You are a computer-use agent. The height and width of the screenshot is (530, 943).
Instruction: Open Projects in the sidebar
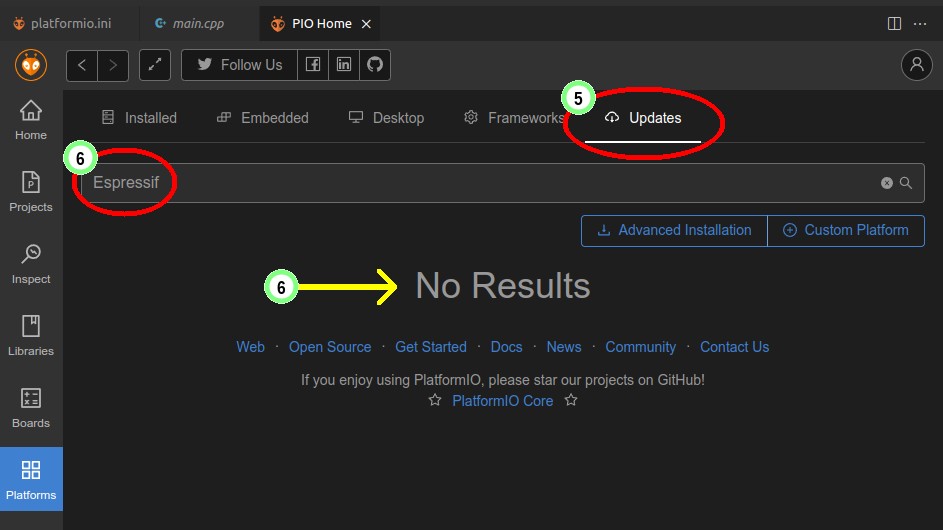[x=31, y=191]
